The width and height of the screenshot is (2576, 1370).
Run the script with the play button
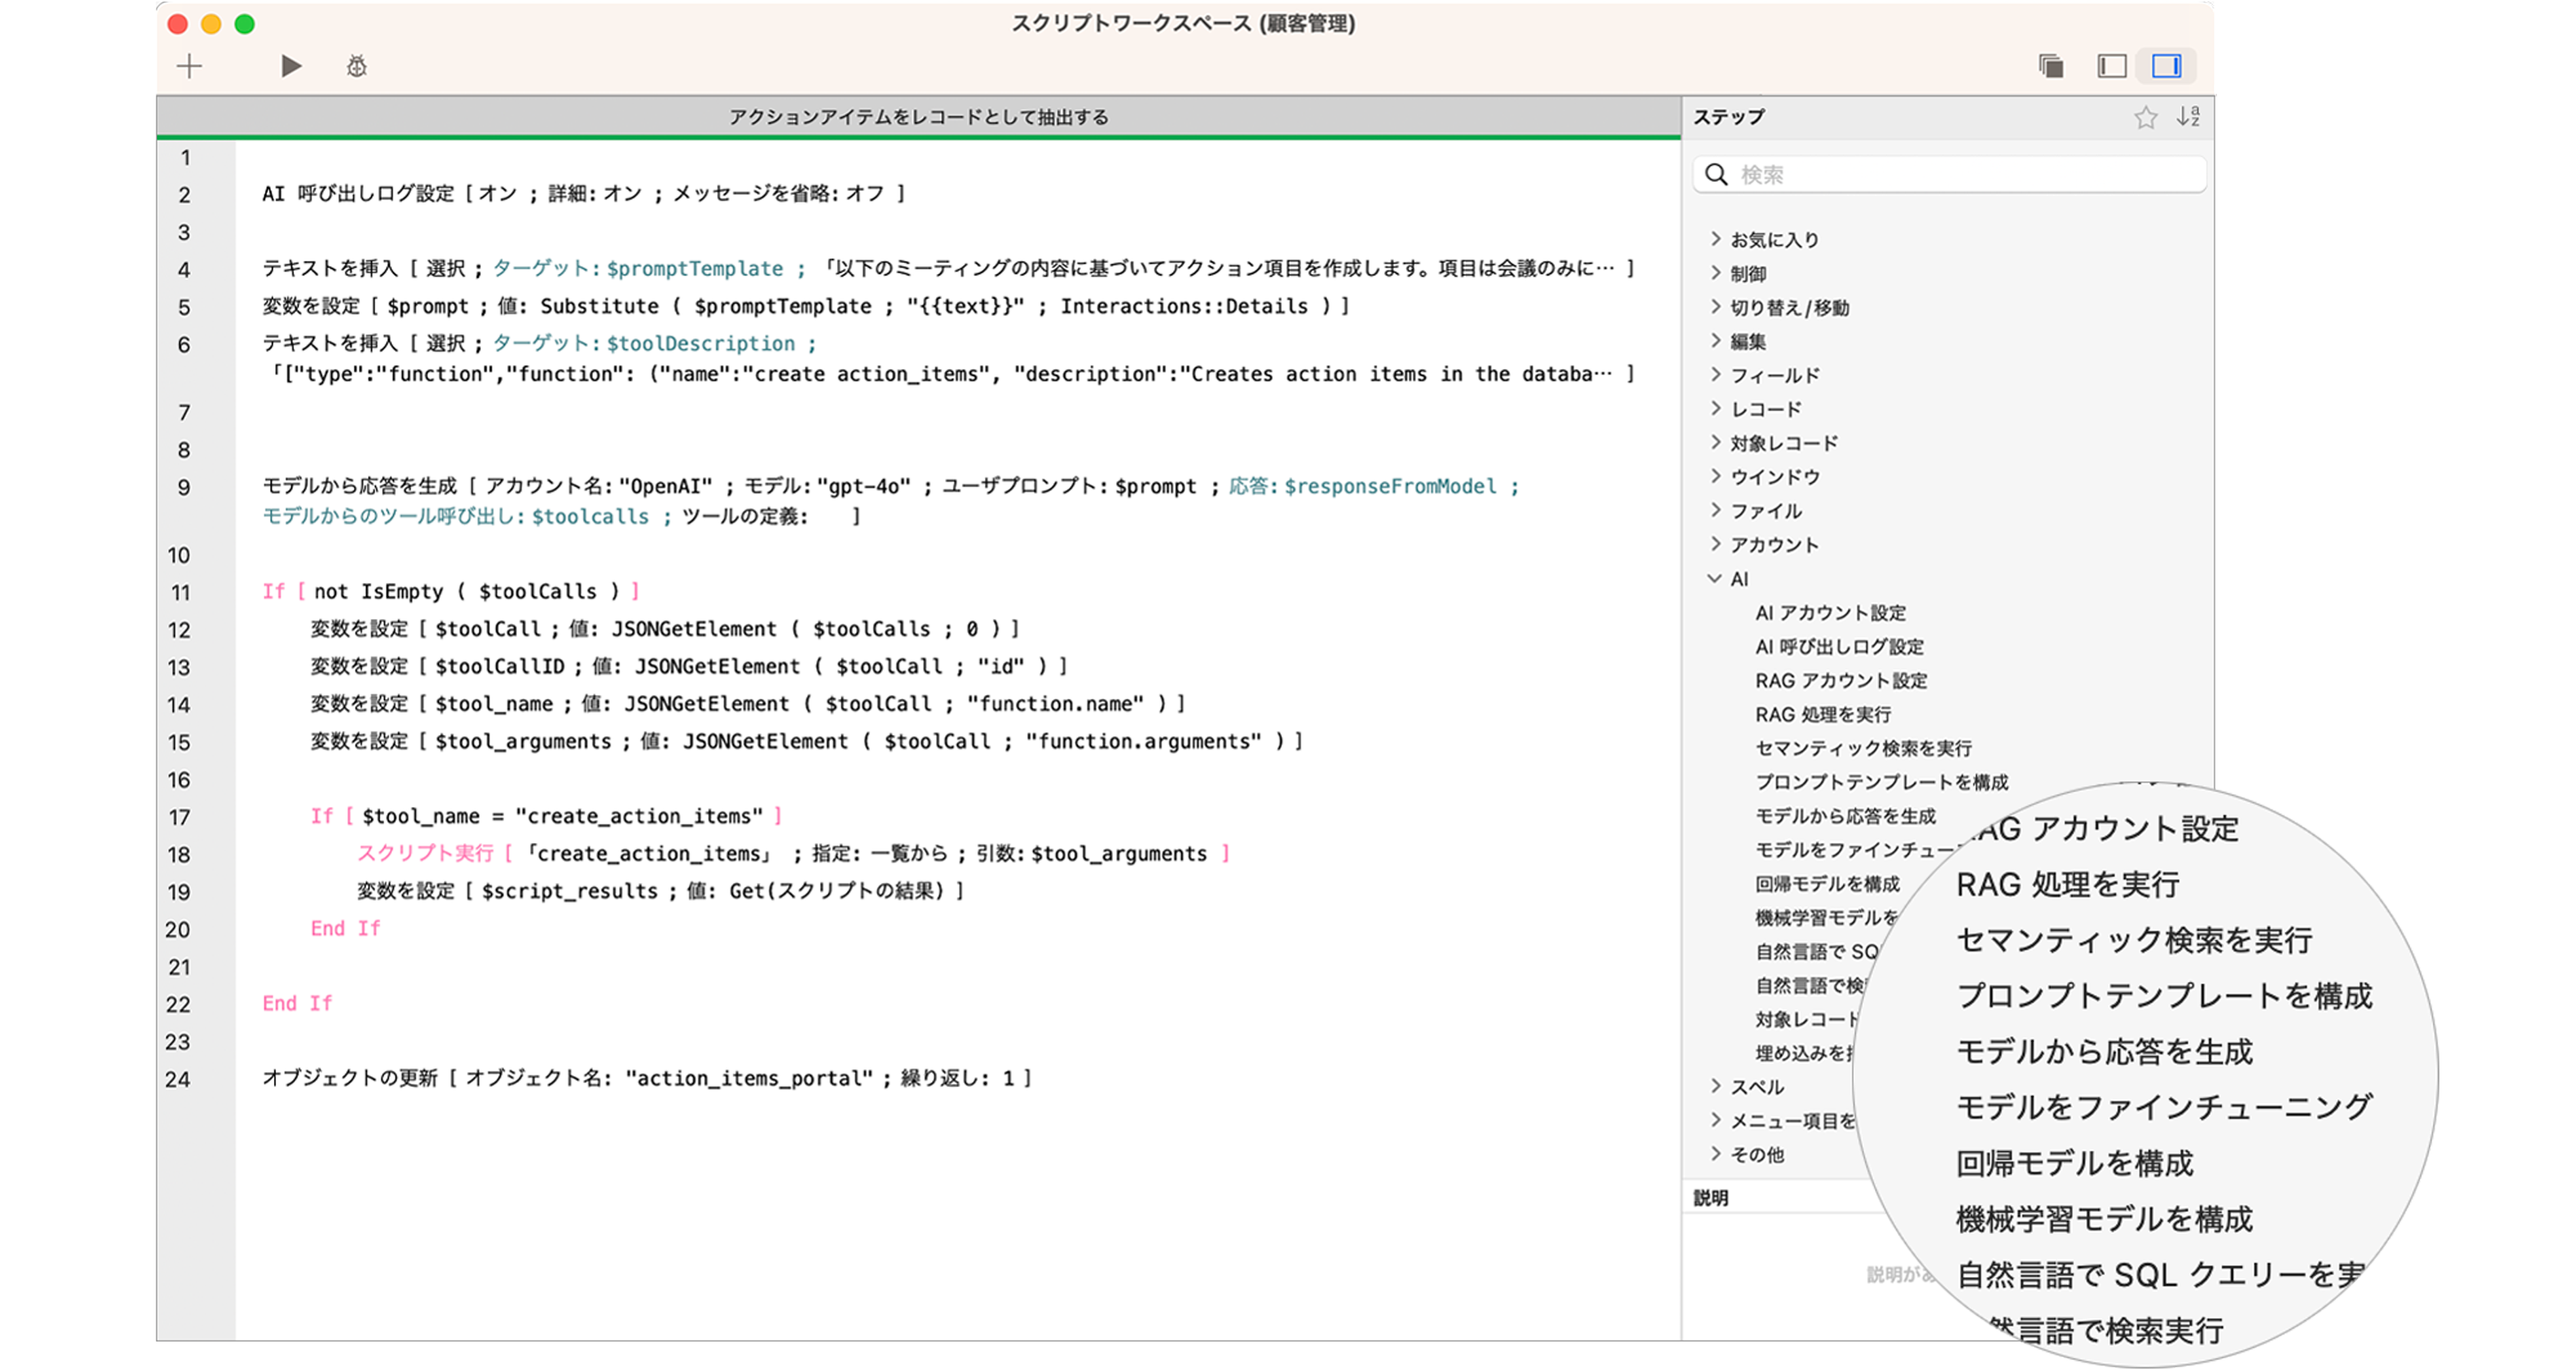pos(291,66)
